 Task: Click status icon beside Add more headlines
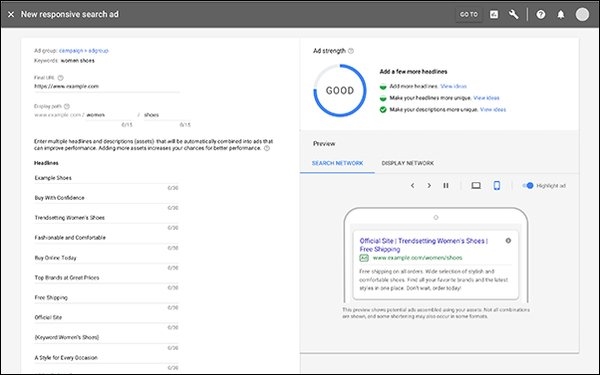point(383,86)
